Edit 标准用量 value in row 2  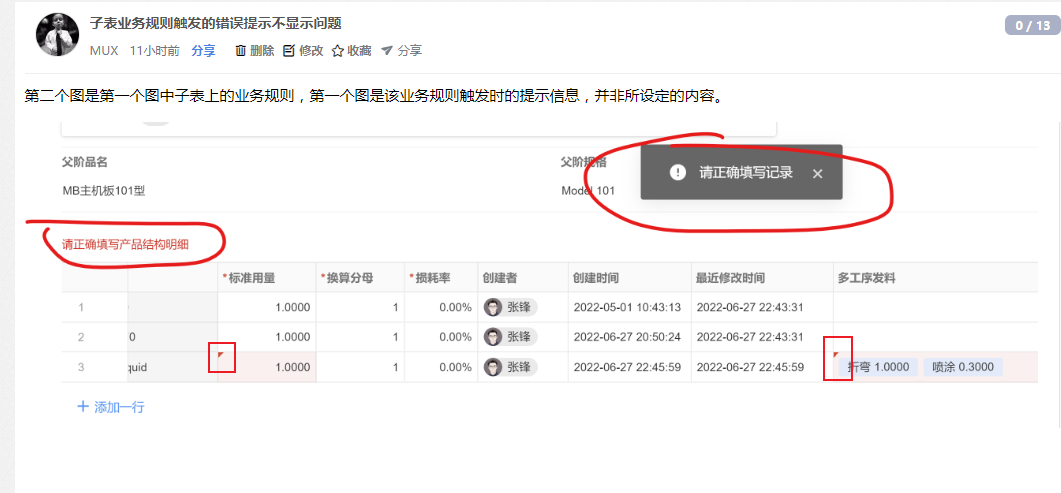coord(267,337)
